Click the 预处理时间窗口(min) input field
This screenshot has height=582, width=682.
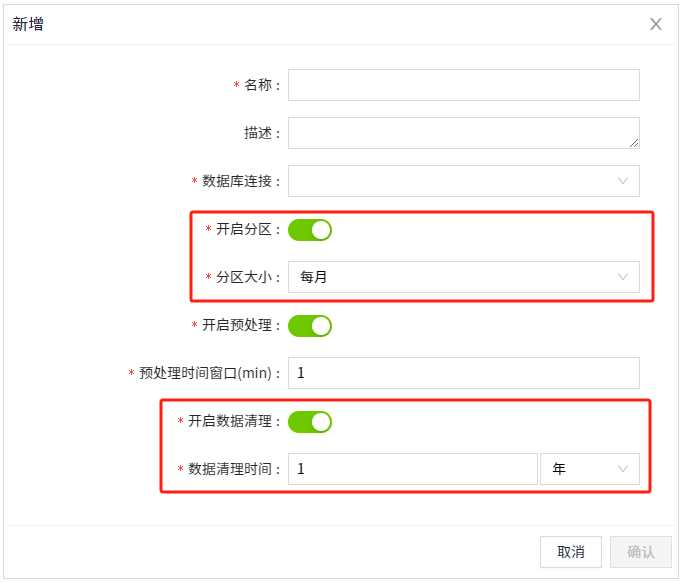click(x=463, y=373)
